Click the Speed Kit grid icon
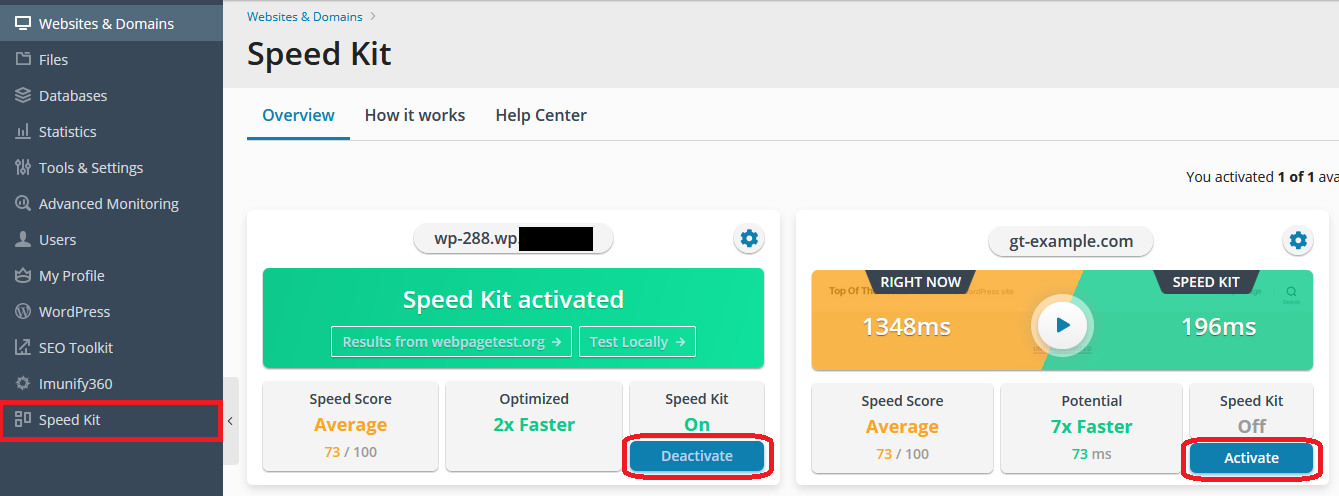The width and height of the screenshot is (1339, 496). pos(23,420)
